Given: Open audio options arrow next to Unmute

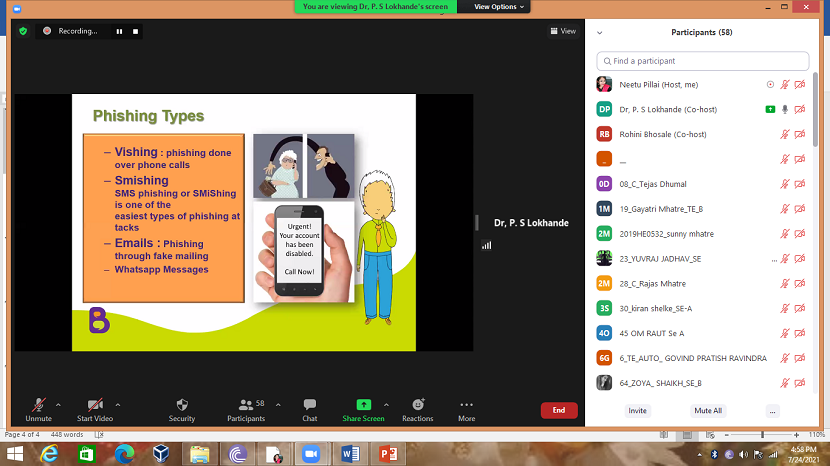Looking at the screenshot, I should click(x=58, y=405).
